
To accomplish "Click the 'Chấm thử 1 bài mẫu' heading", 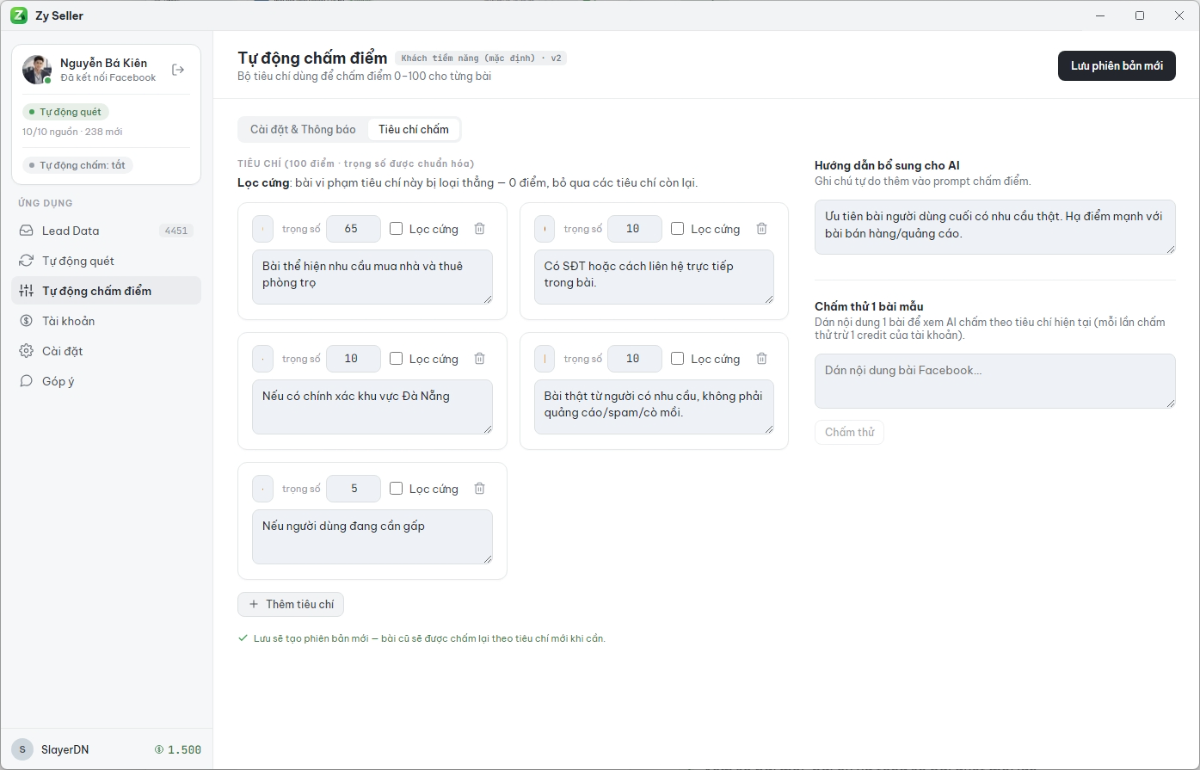I will click(x=869, y=306).
